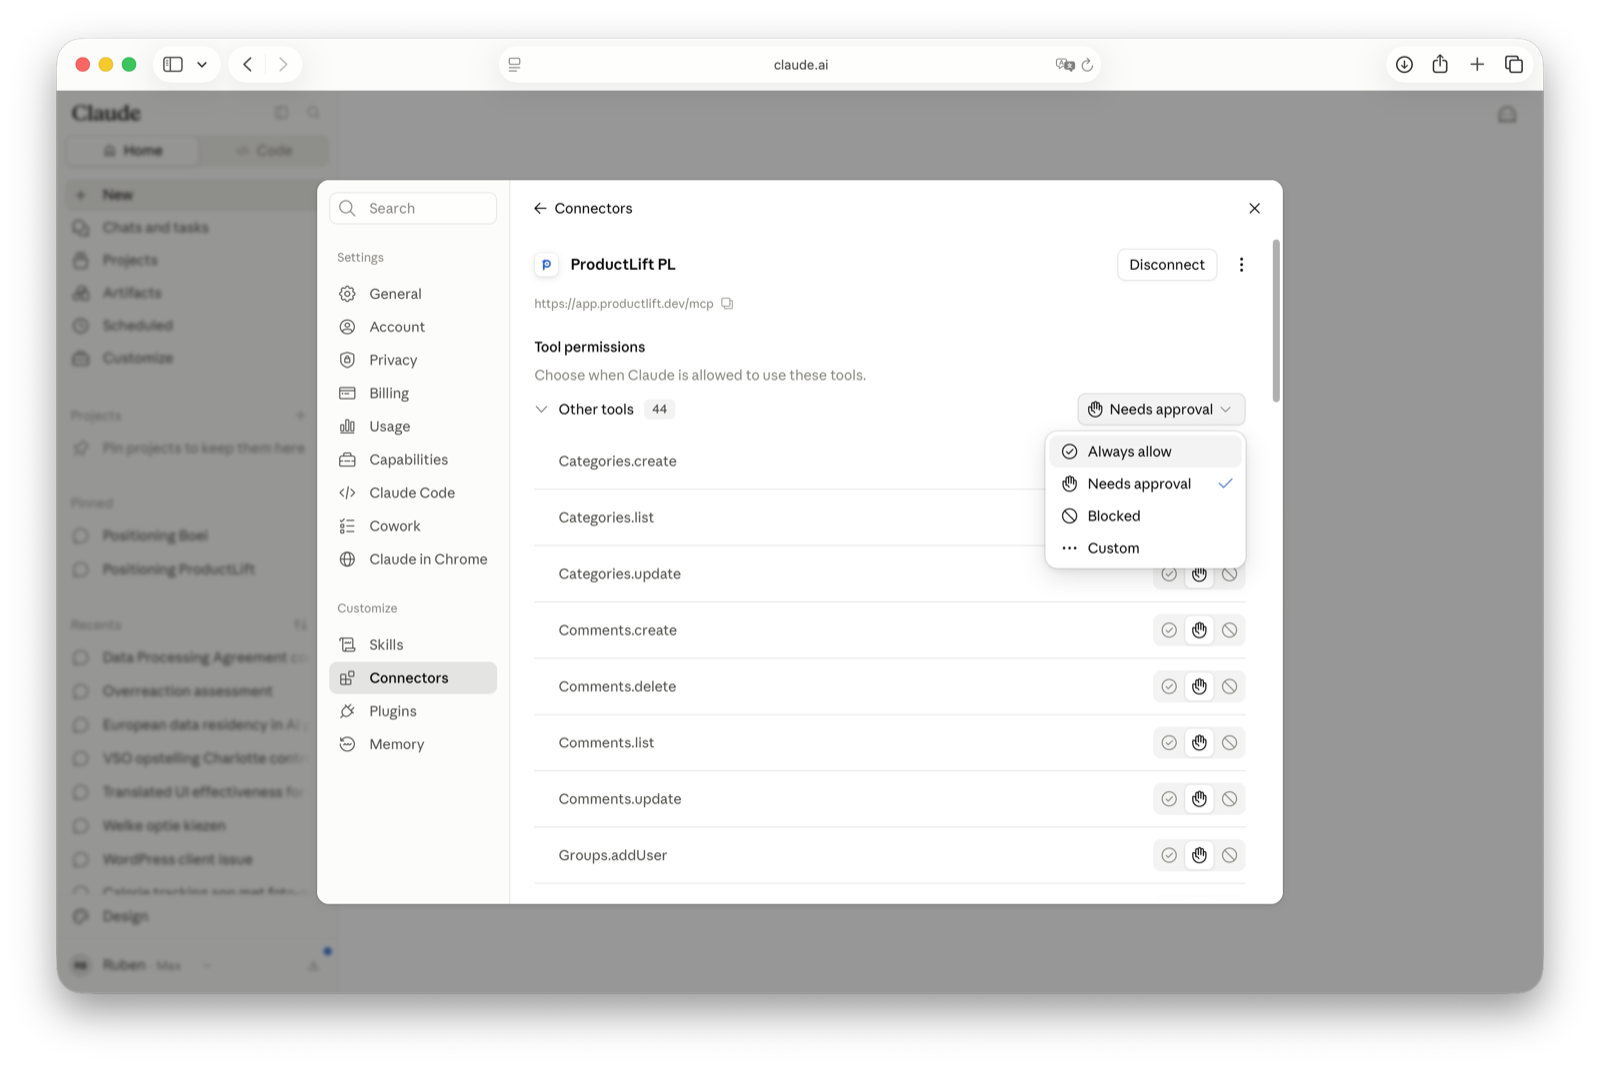This screenshot has width=1600, height=1068.
Task: Click the back arrow next to Connectors
Action: pyautogui.click(x=540, y=208)
